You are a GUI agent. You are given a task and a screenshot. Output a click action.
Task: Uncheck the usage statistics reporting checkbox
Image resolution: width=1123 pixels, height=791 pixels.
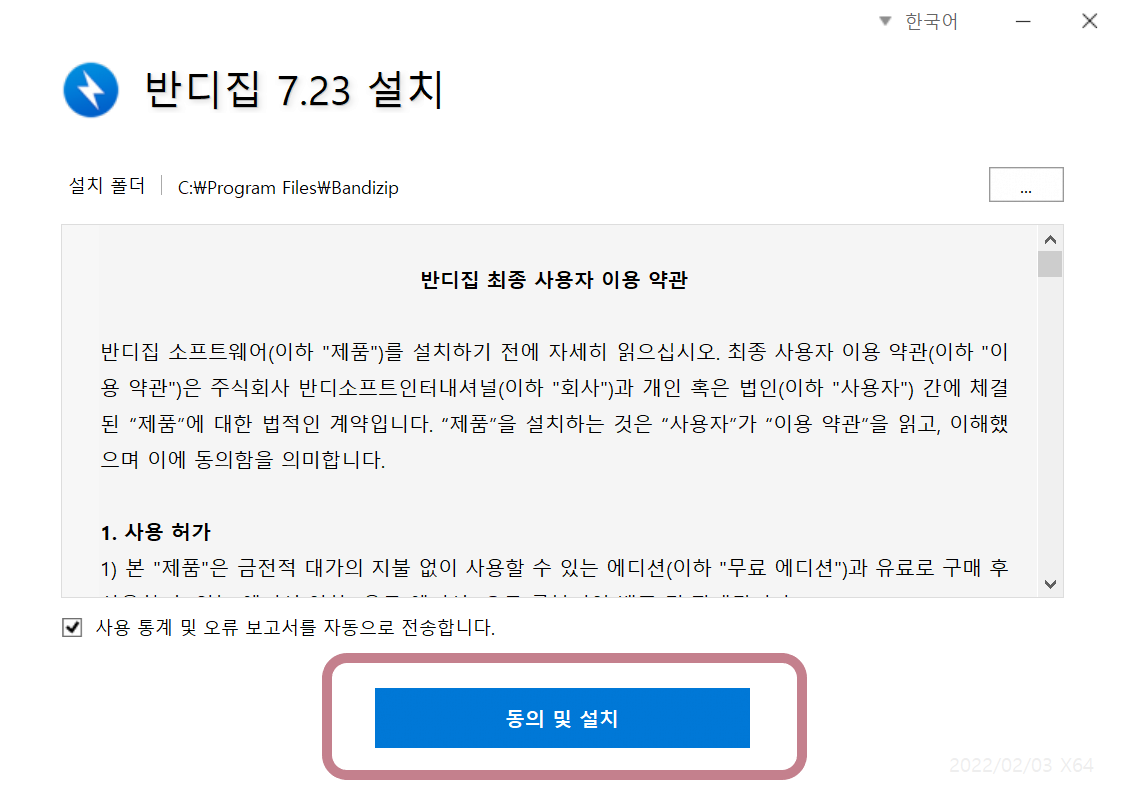pos(72,628)
